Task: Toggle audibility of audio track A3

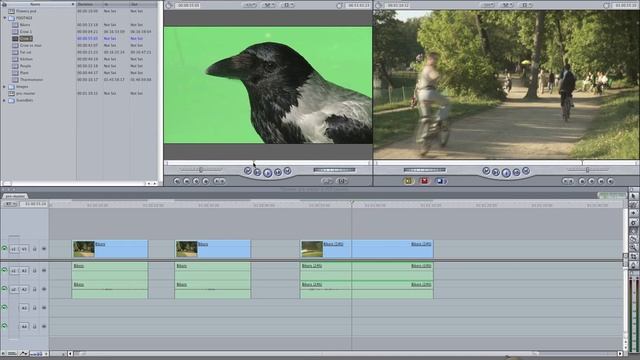Action: point(4,307)
